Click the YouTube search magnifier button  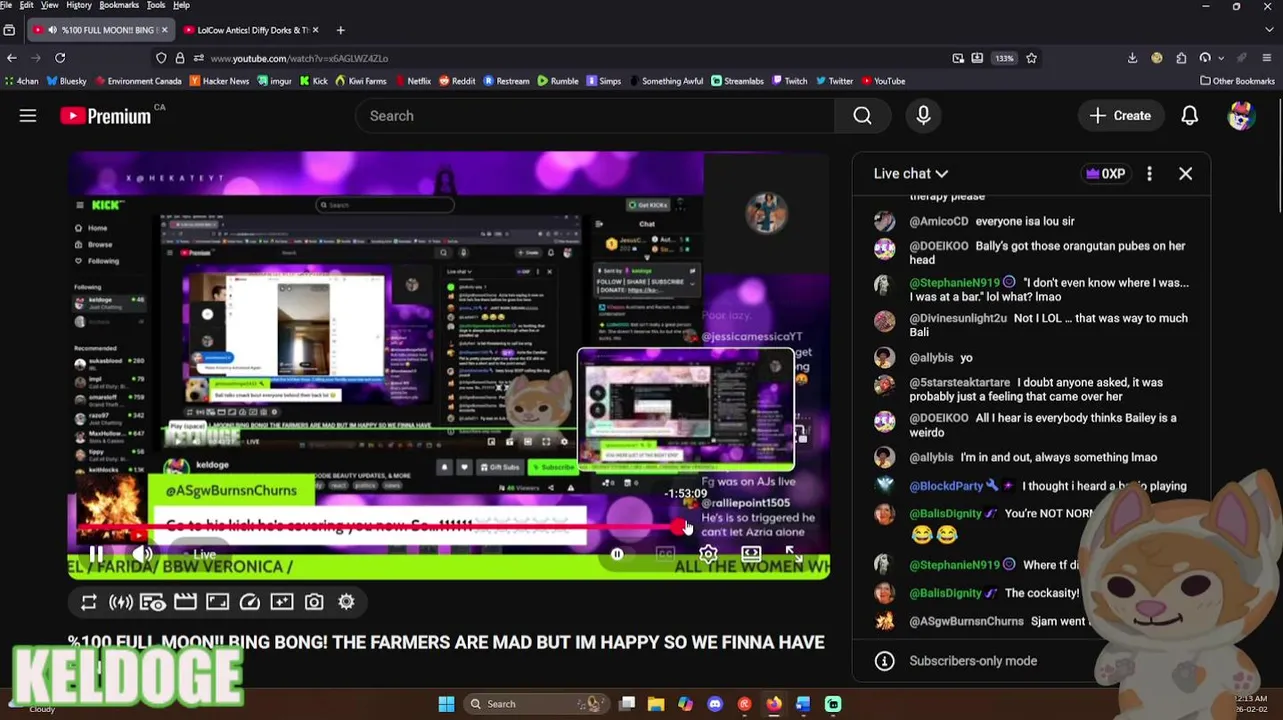click(862, 116)
